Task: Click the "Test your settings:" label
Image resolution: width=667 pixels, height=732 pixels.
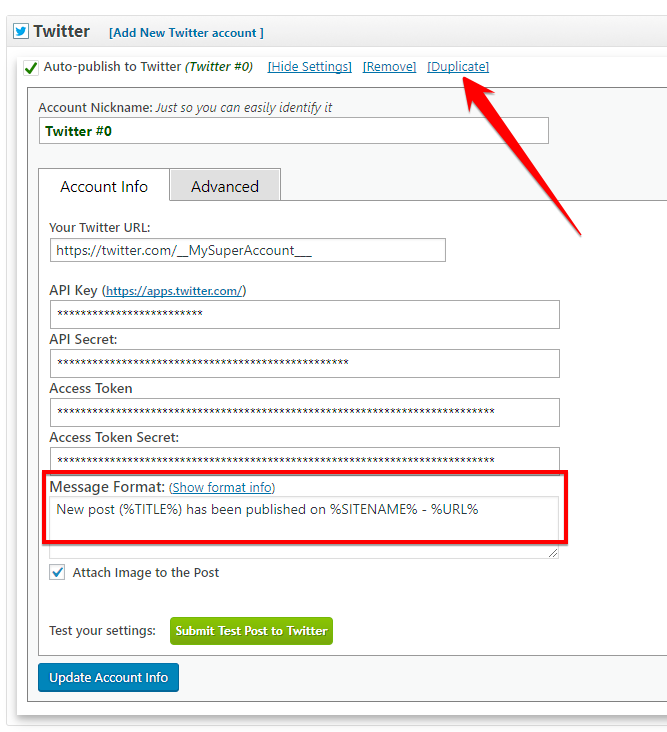Action: pos(102,631)
